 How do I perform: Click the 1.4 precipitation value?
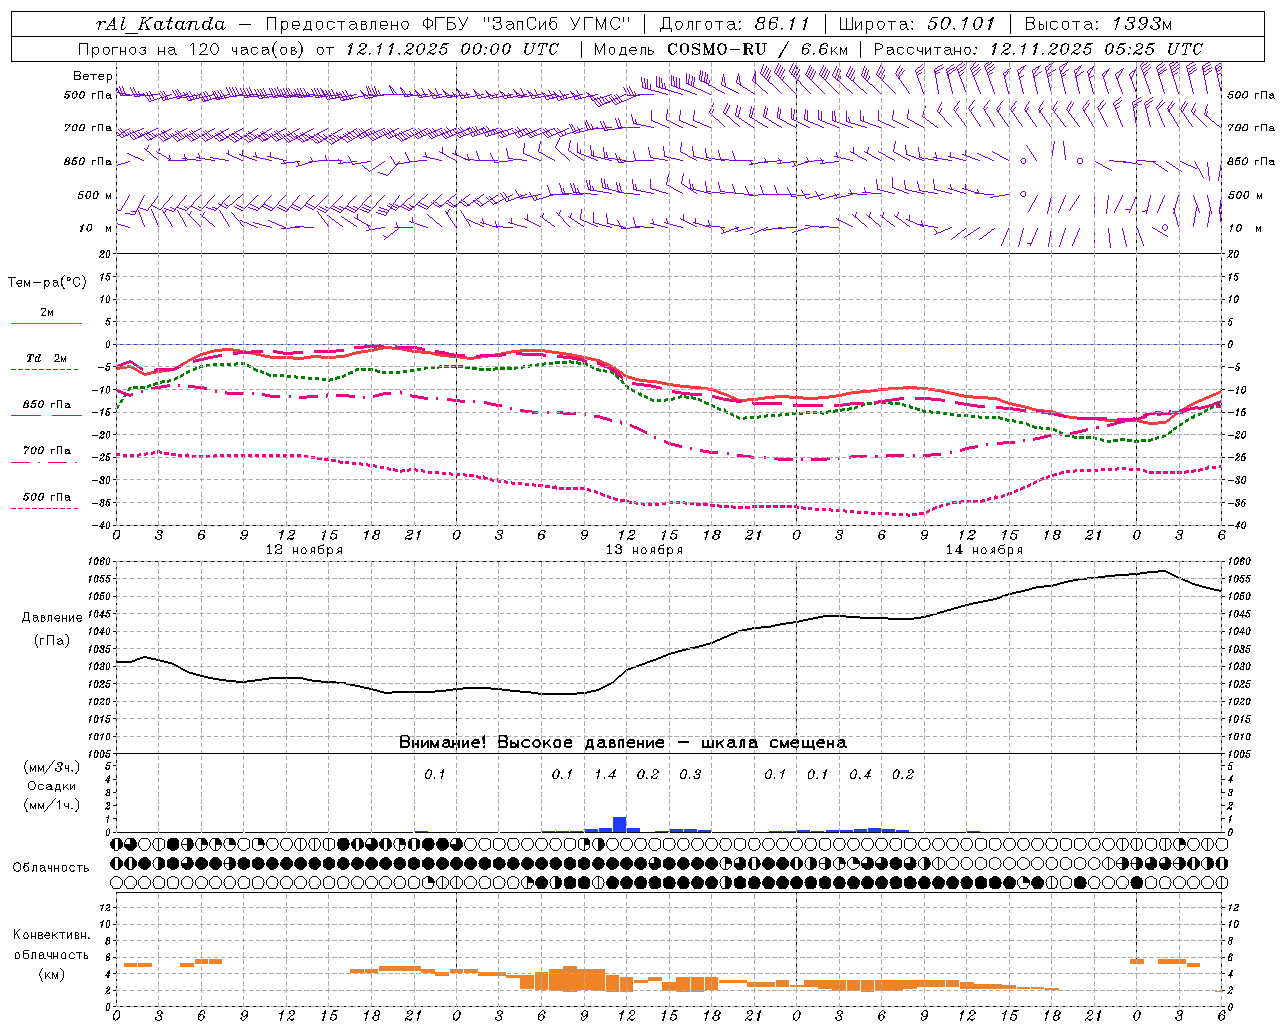tap(605, 775)
